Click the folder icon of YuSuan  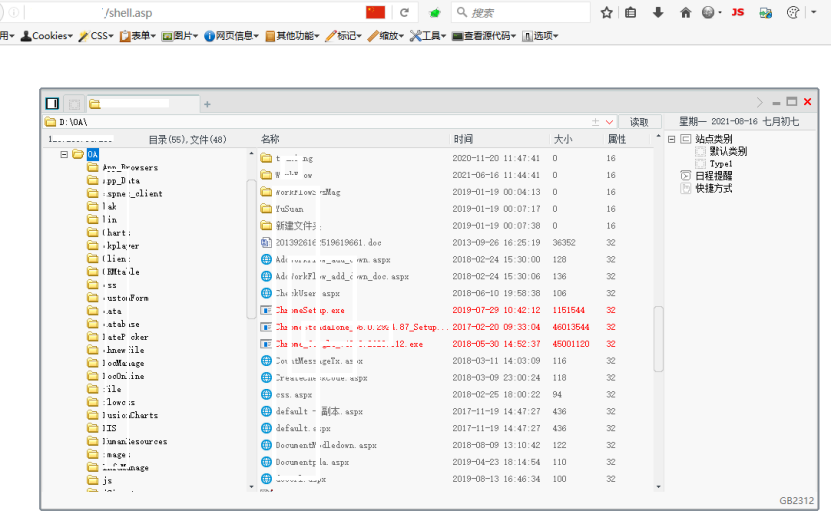click(266, 209)
